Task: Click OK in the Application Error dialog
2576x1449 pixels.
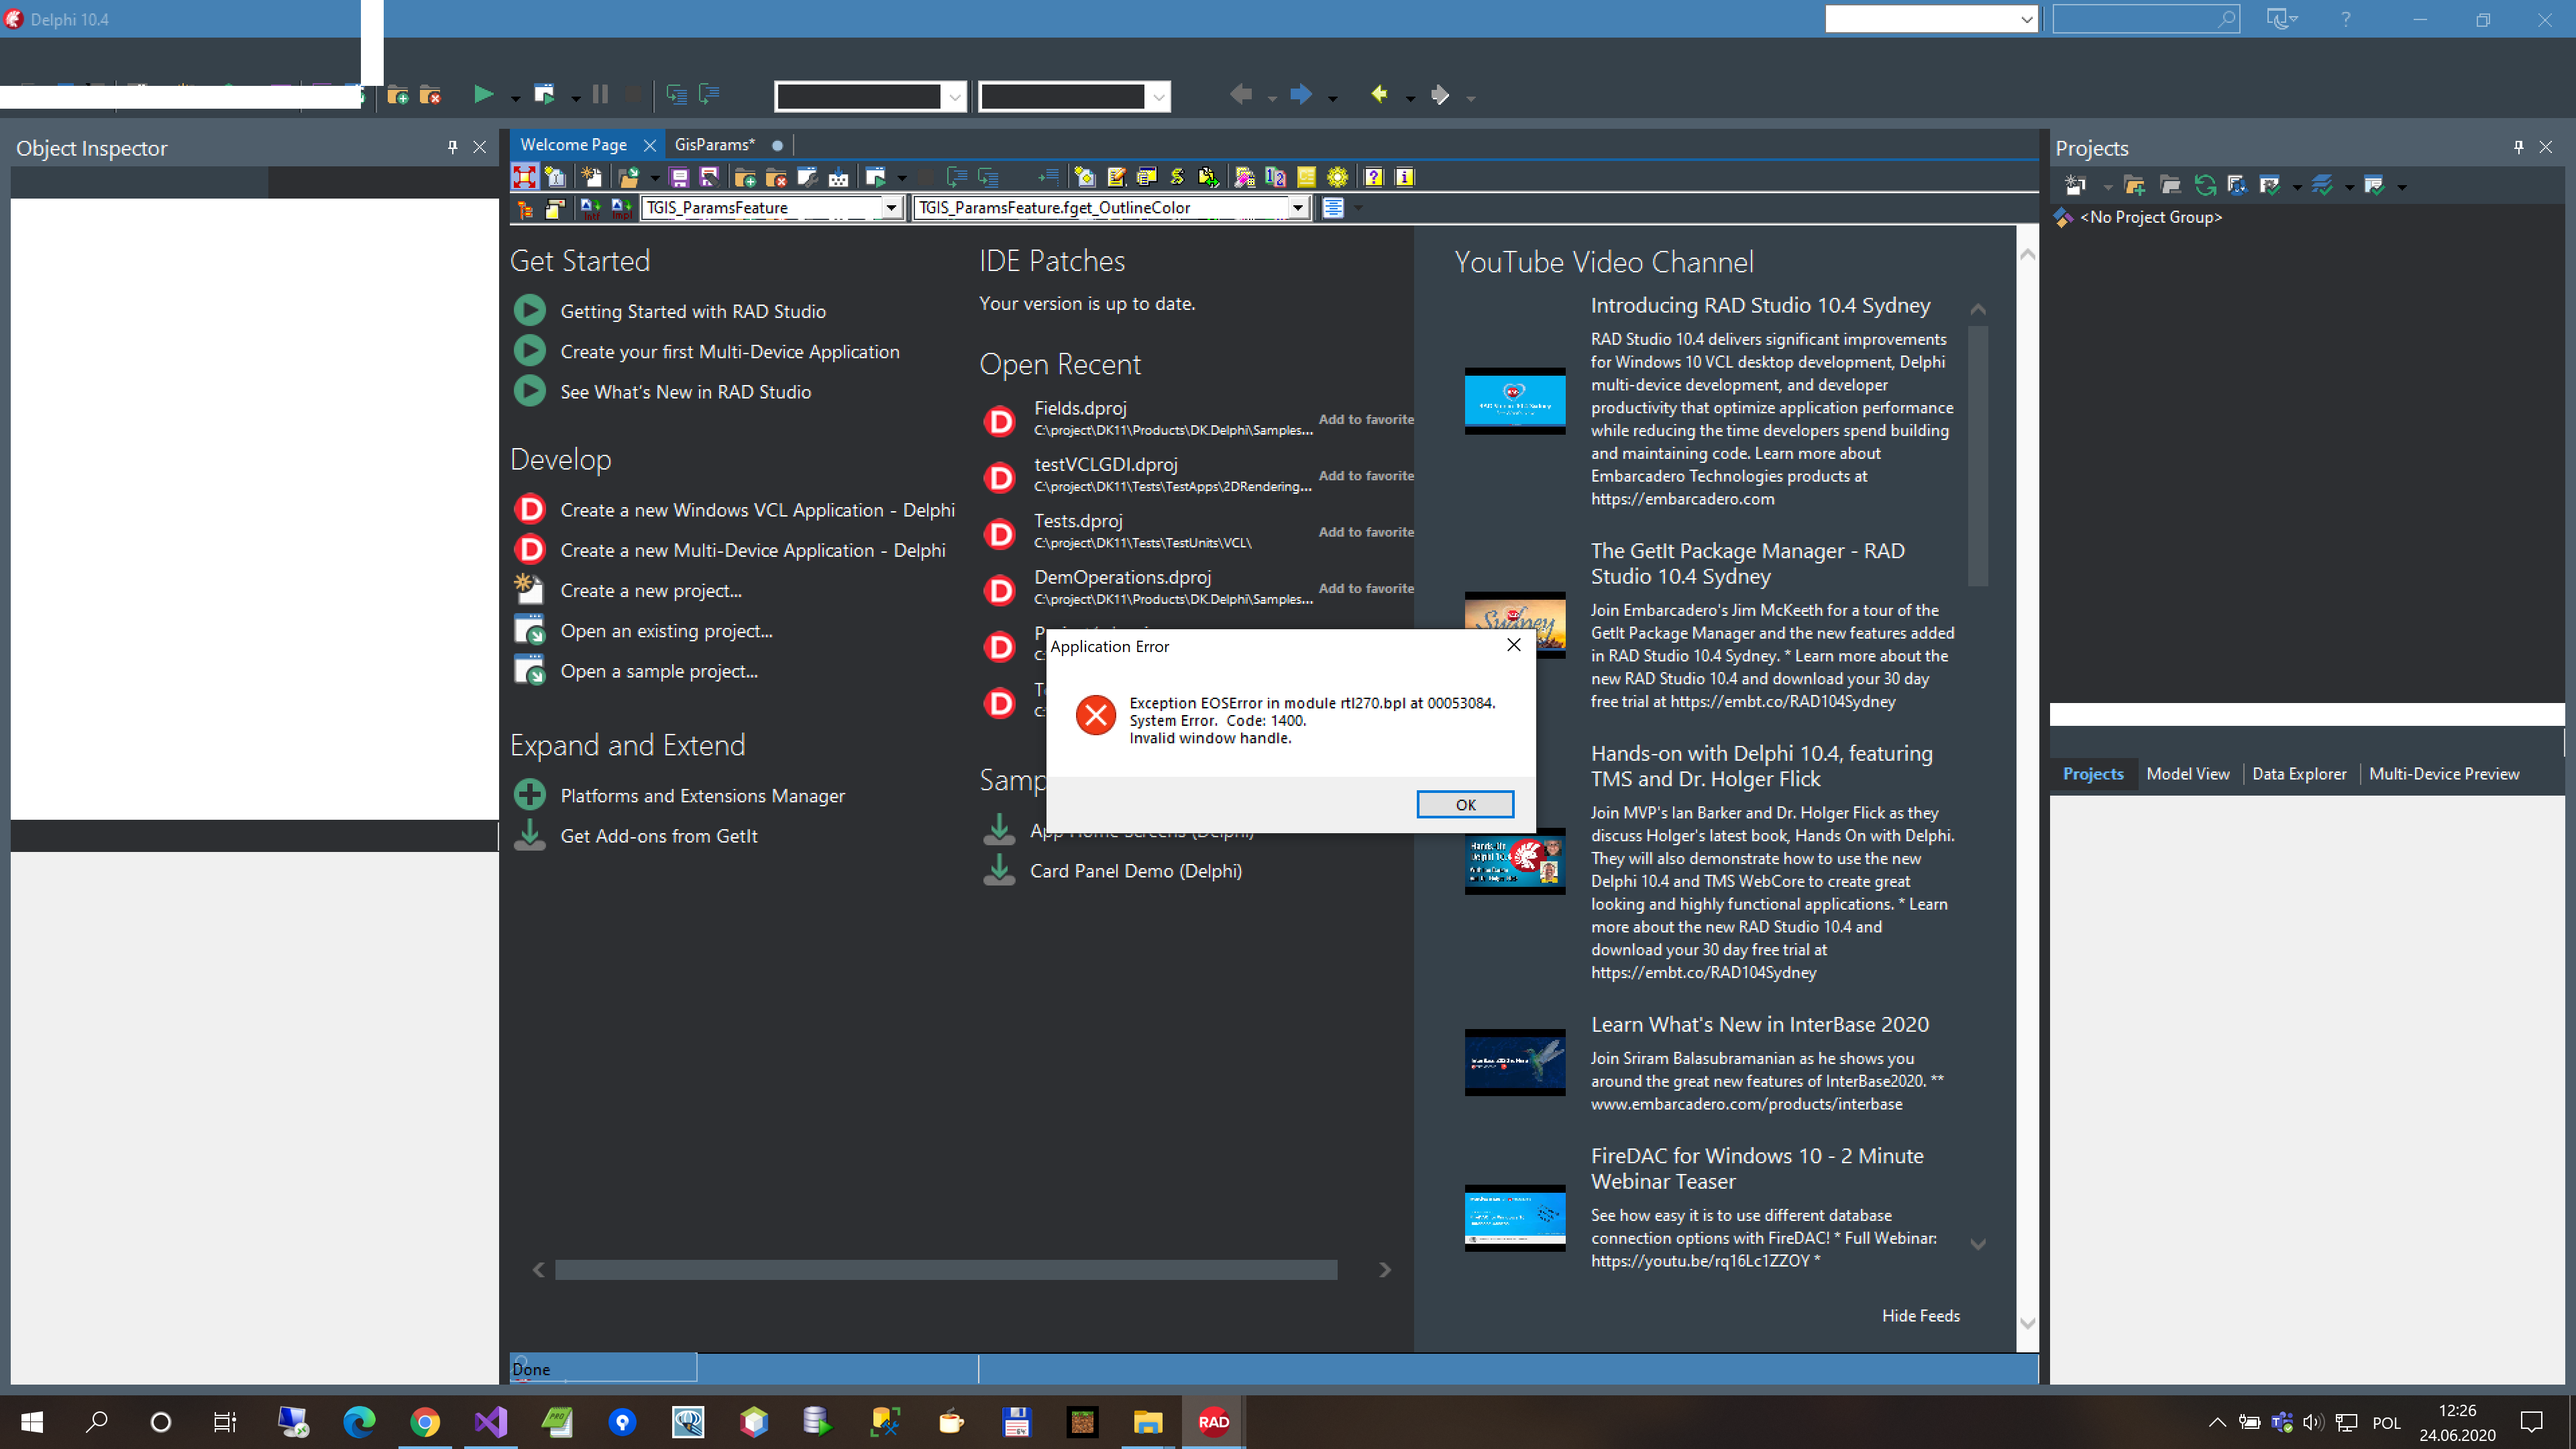Action: (1465, 804)
